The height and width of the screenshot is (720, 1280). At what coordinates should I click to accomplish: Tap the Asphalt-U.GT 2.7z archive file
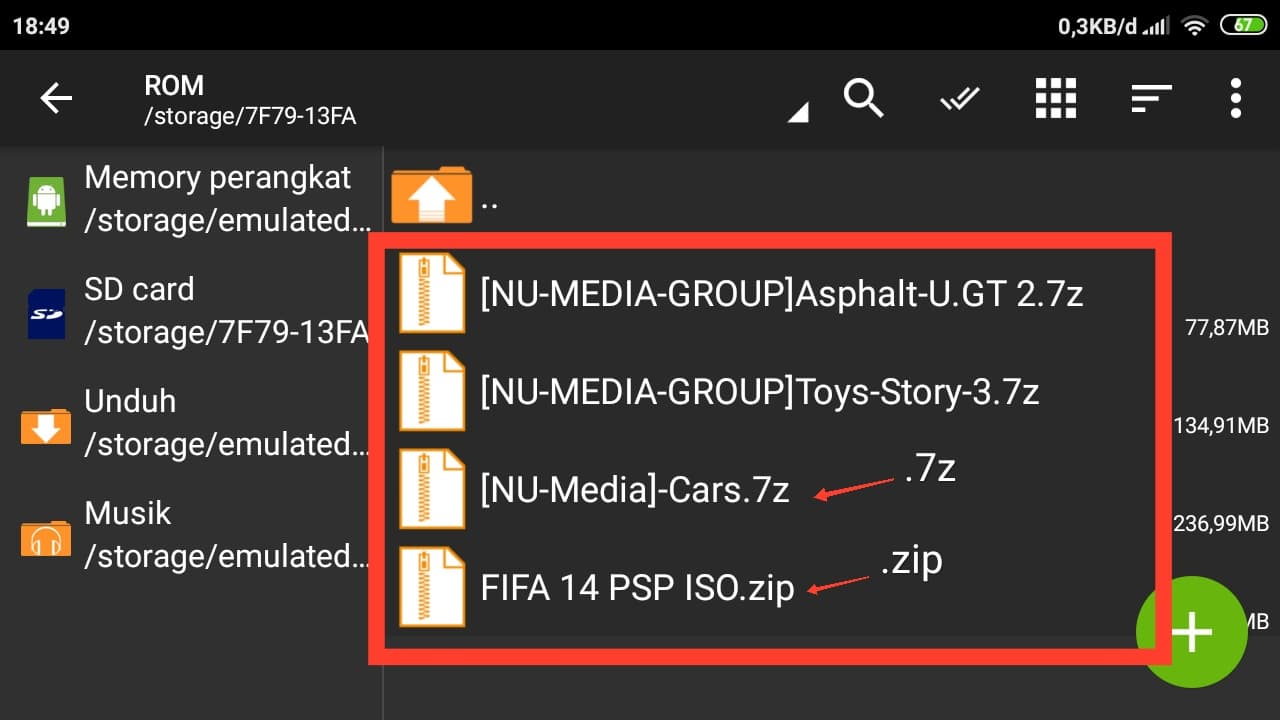(781, 294)
